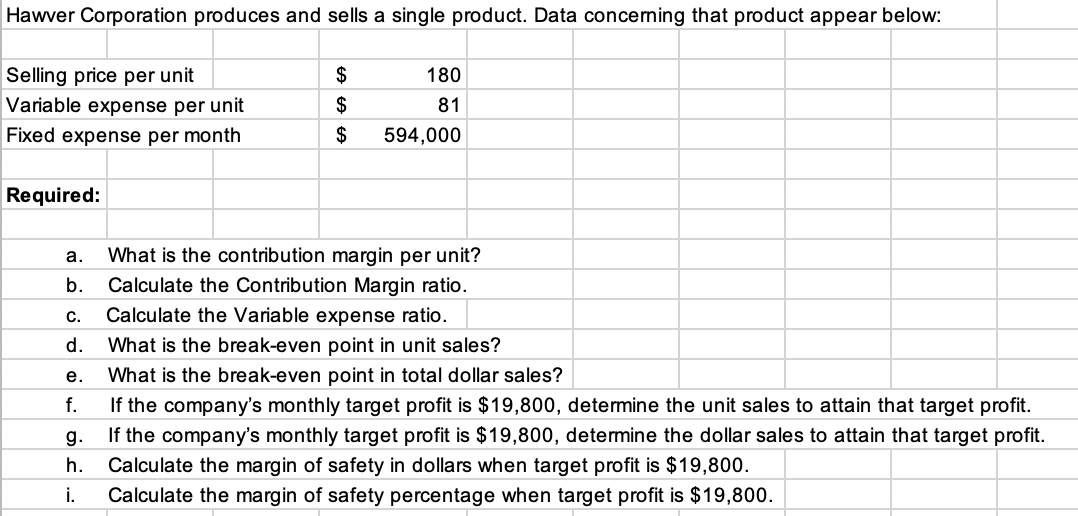Image resolution: width=1078 pixels, height=516 pixels.
Task: Click the letter 'b.' list marker
Action: (x=75, y=286)
